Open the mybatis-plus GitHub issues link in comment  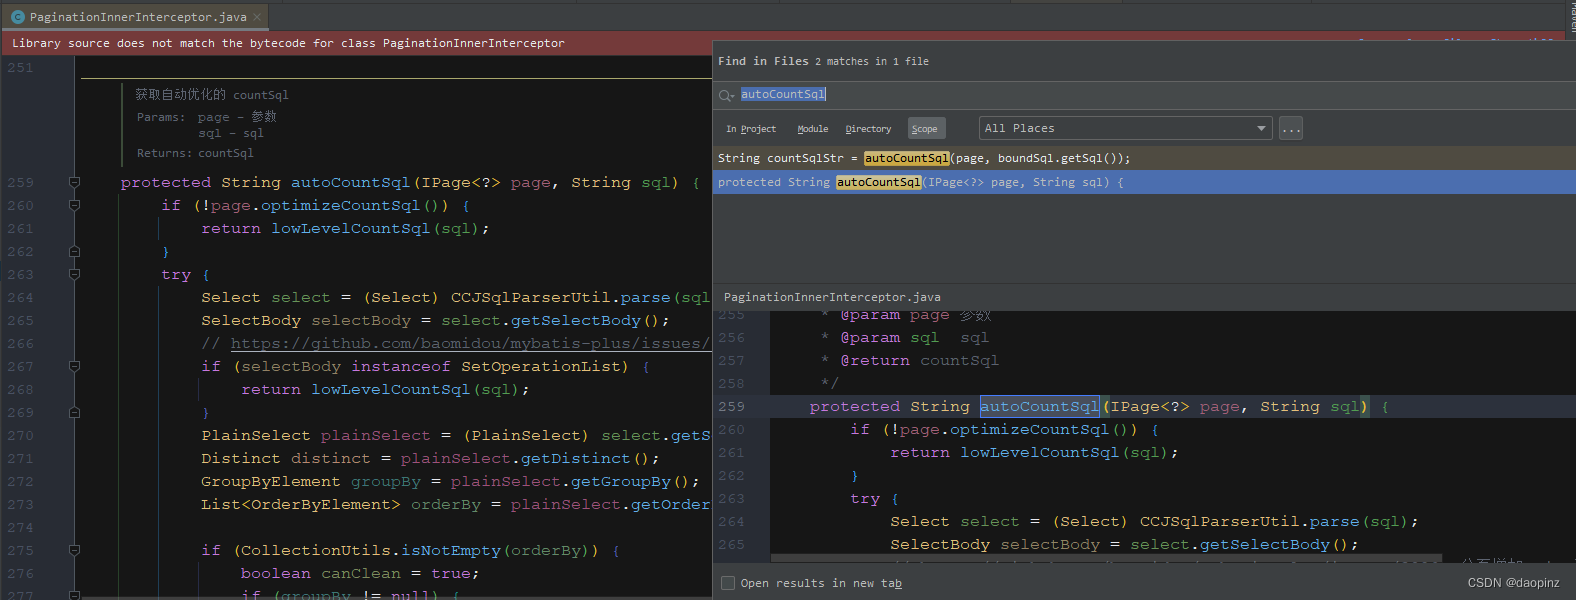[x=470, y=343]
